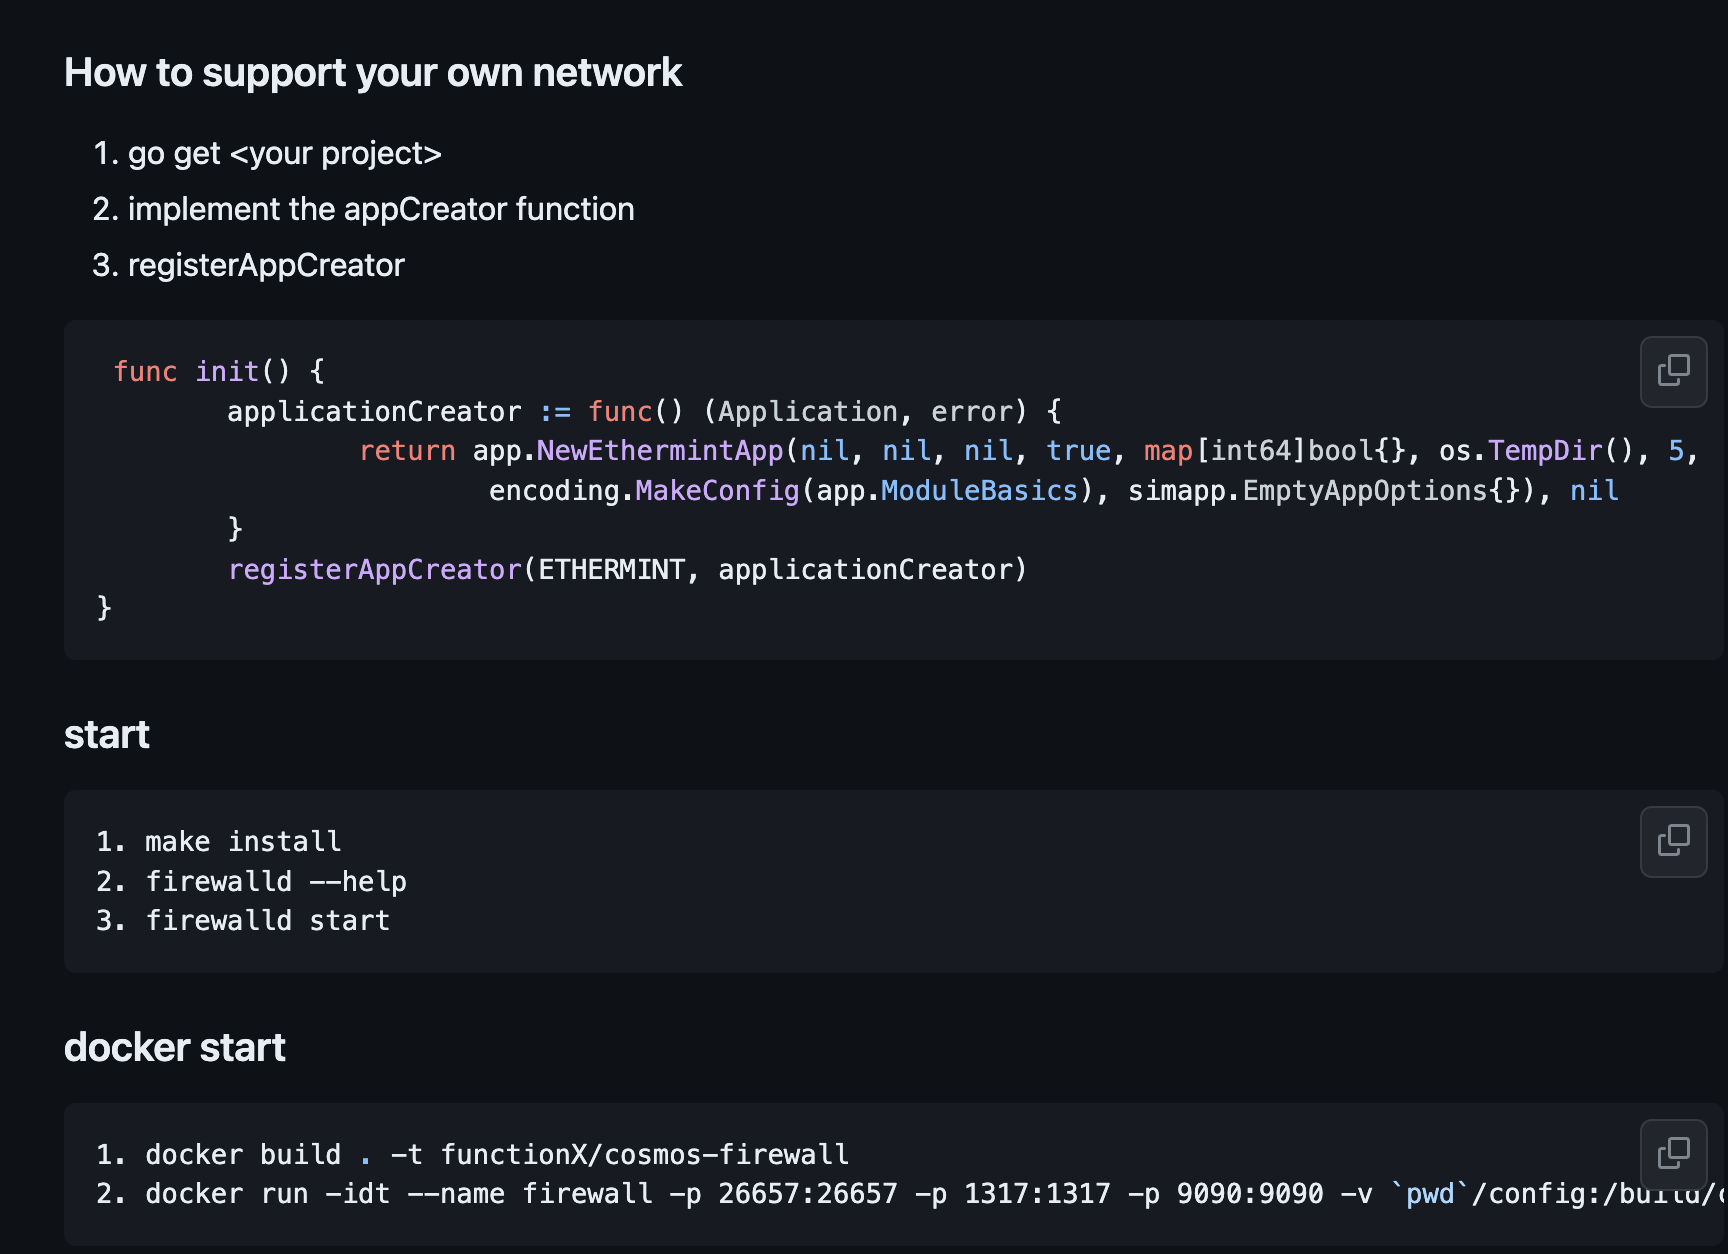Click 'simapp.EmptyAppOptions{}' in the code
The width and height of the screenshot is (1728, 1254).
point(1325,491)
